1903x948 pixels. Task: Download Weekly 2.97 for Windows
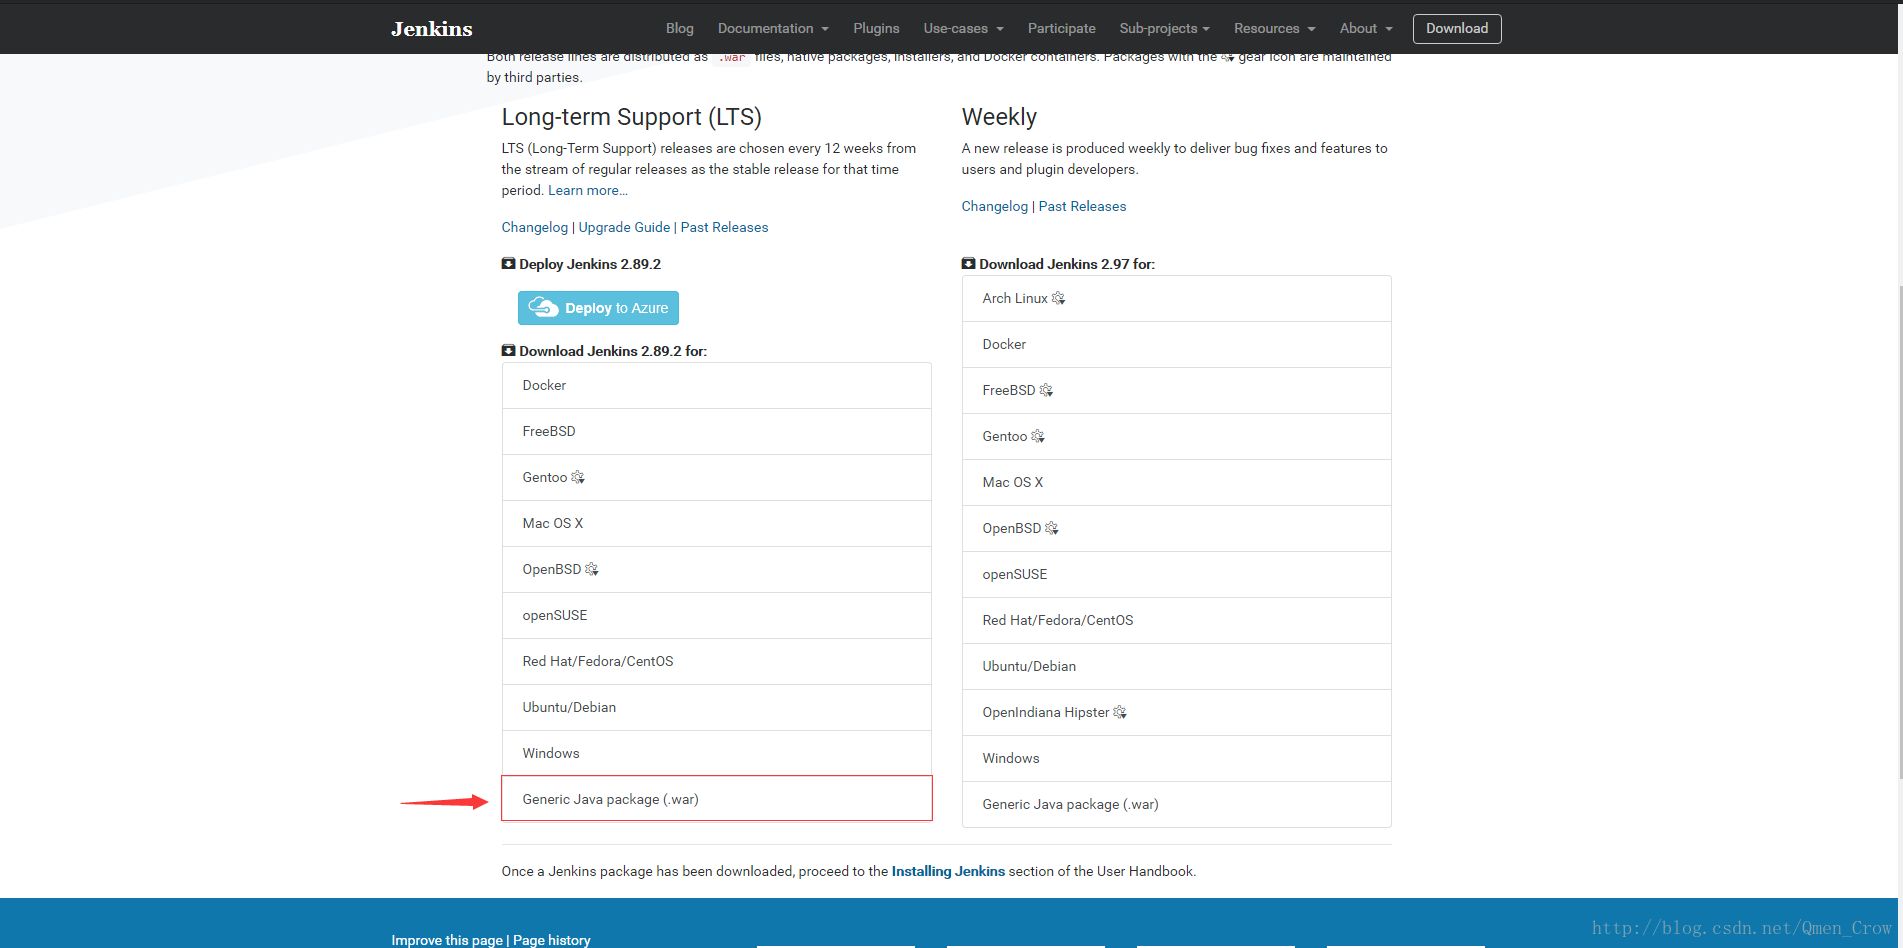1176,758
